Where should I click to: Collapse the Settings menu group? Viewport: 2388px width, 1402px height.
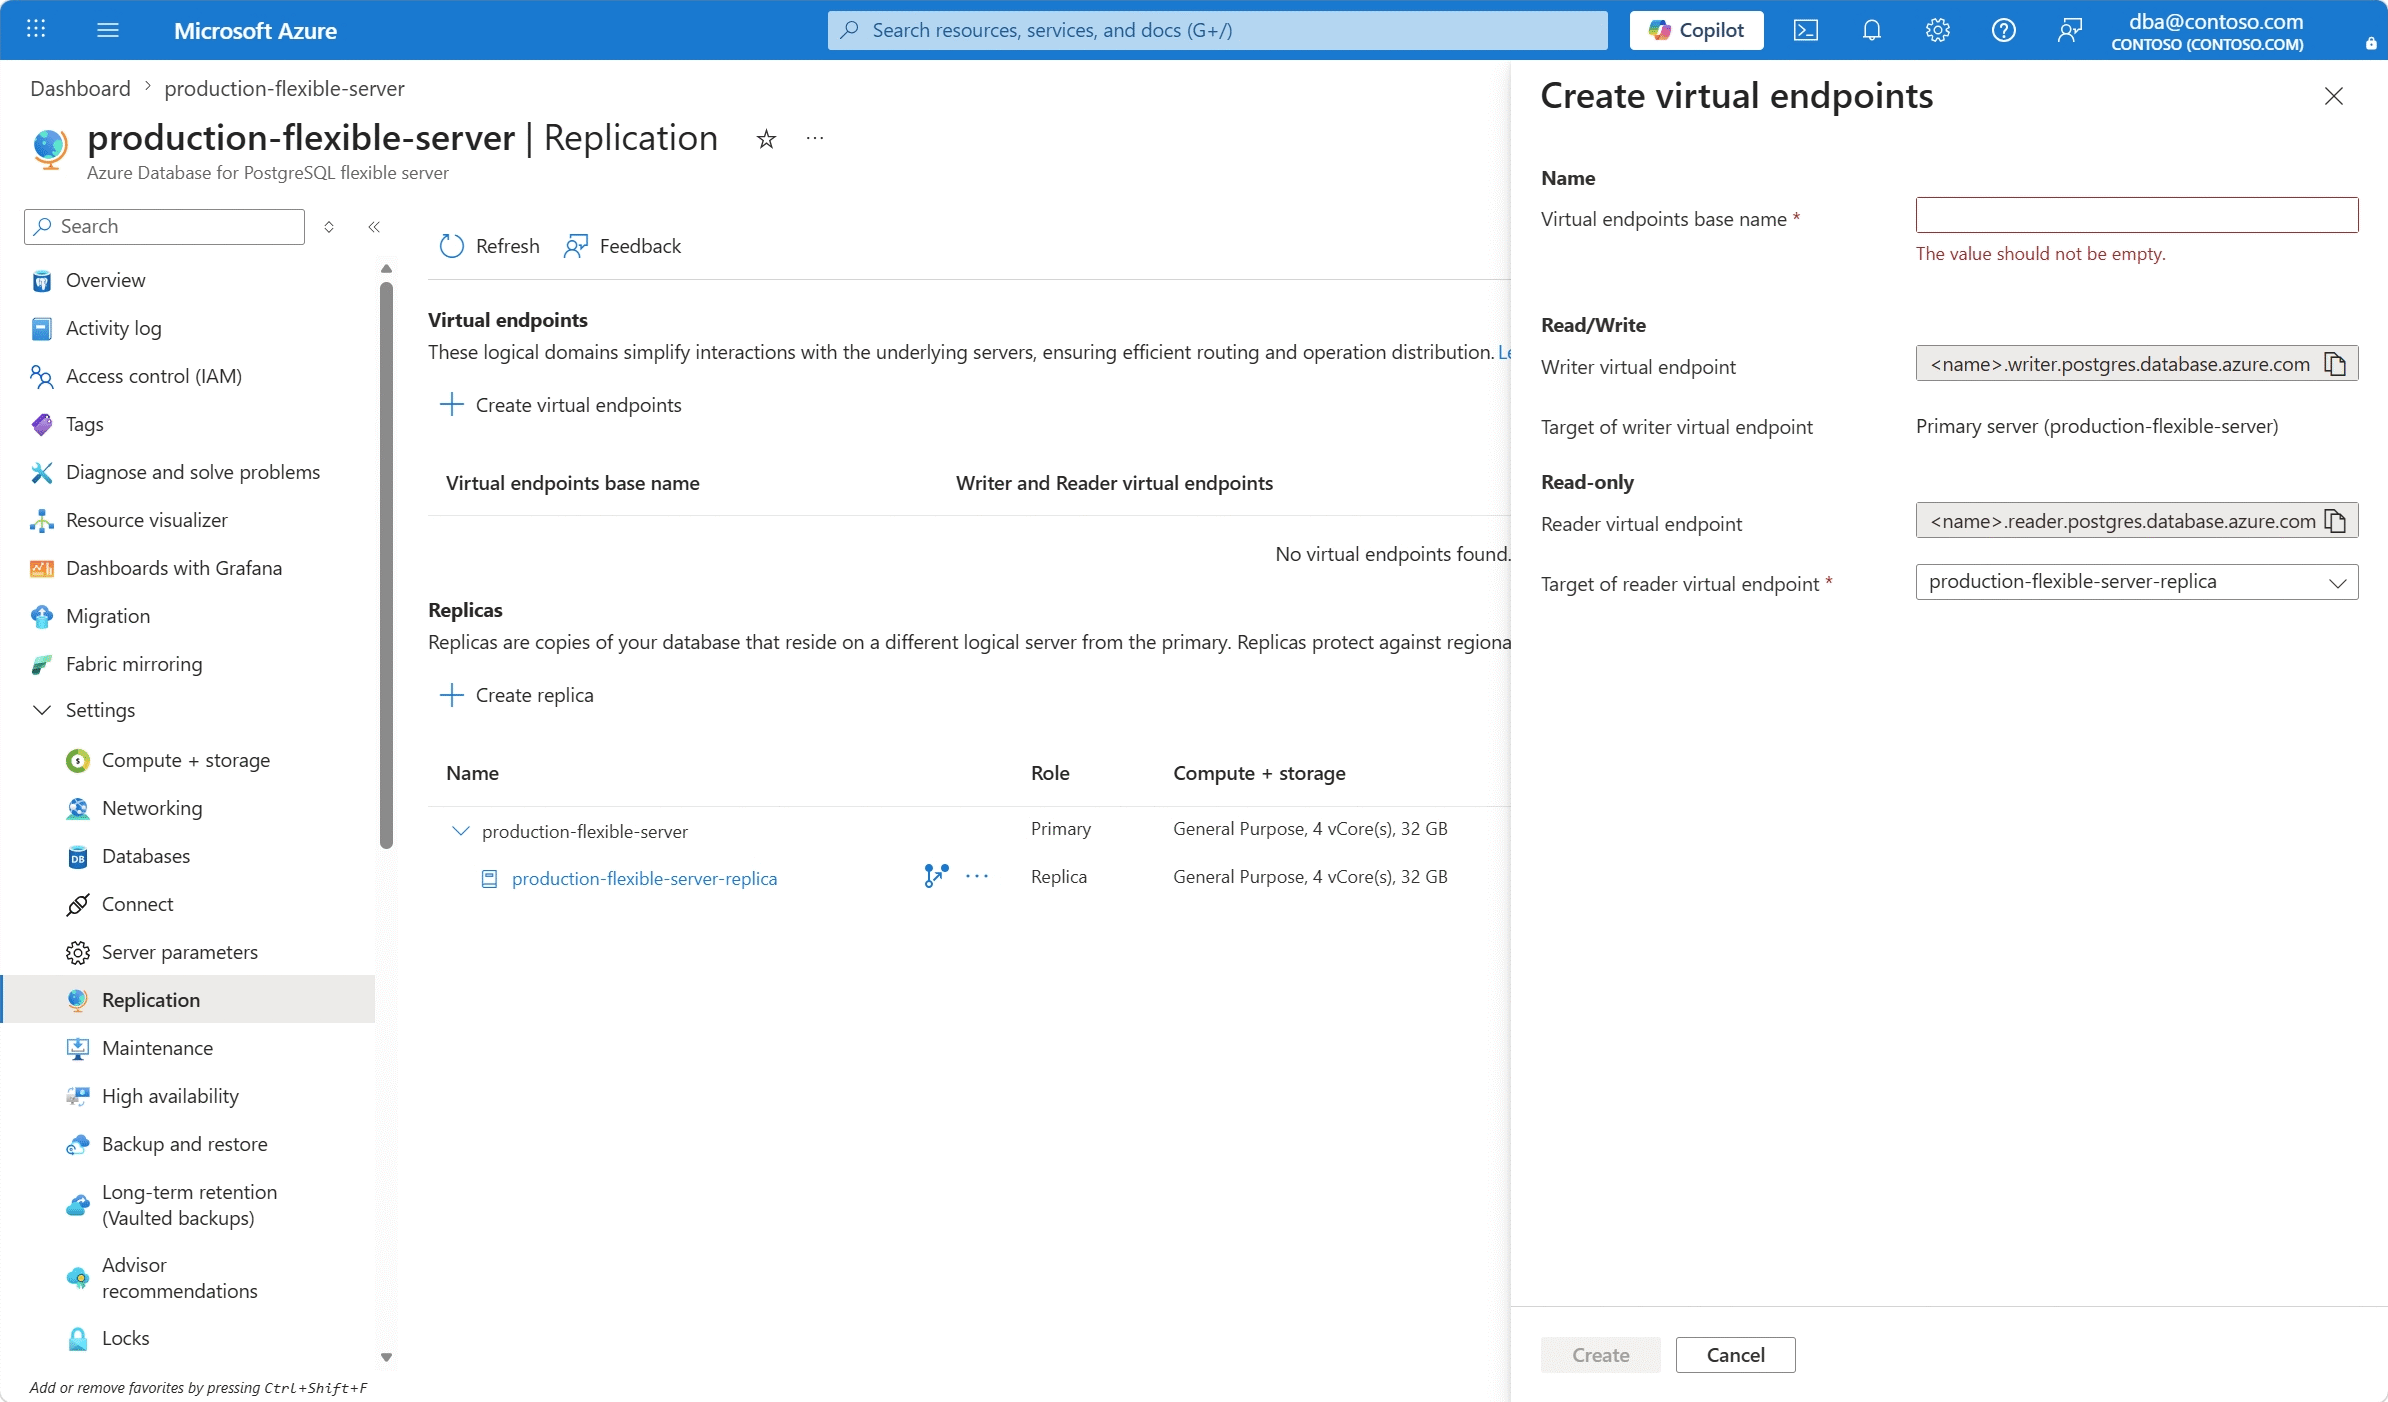click(42, 710)
